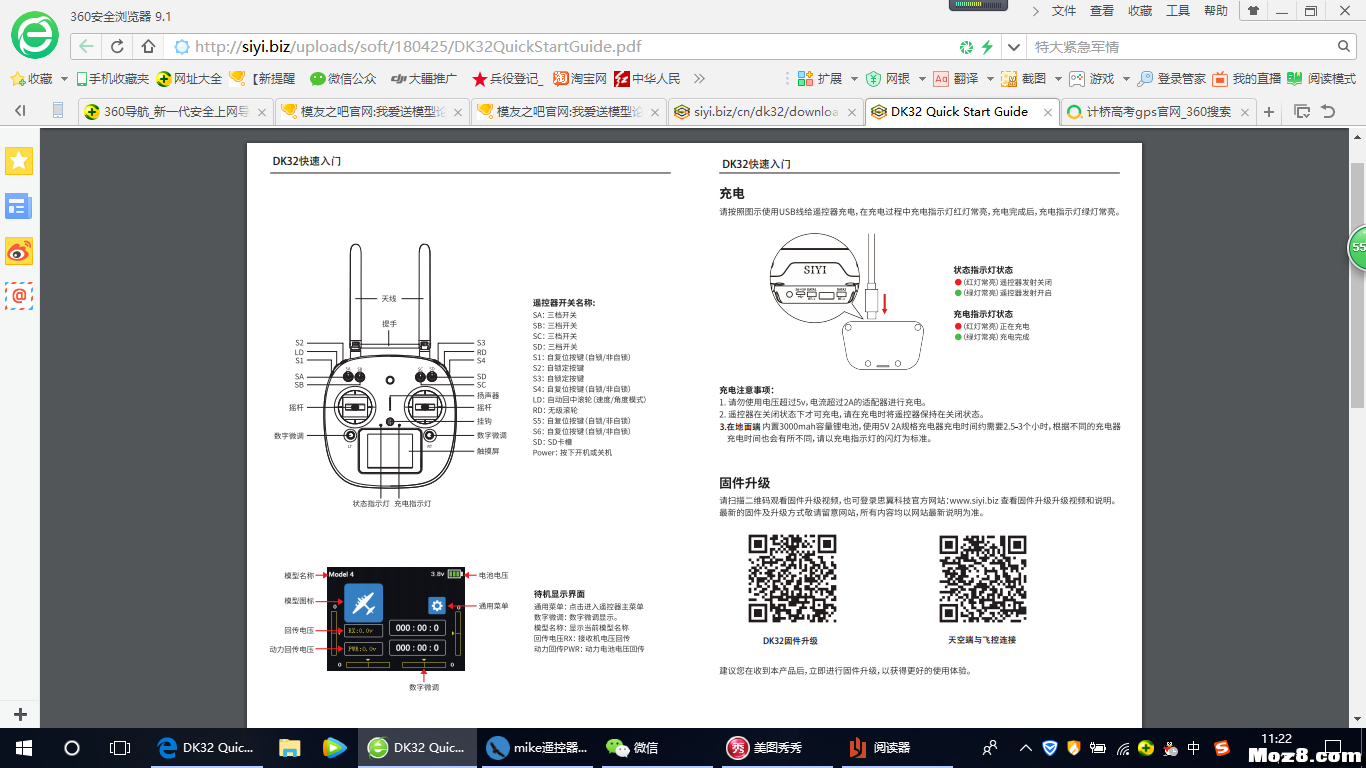Viewport: 1366px width, 768px height.
Task: Open the 网银 online banking tool
Action: 889,78
